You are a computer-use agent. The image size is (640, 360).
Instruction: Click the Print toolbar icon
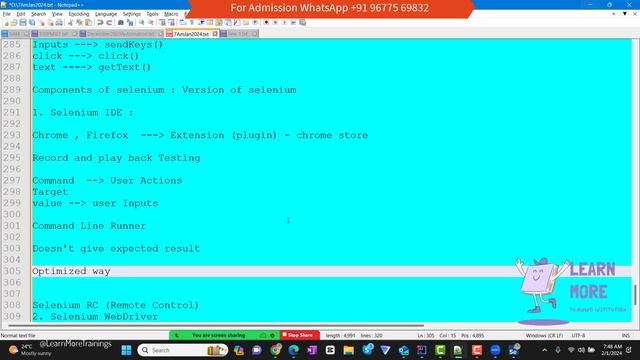click(x=59, y=22)
